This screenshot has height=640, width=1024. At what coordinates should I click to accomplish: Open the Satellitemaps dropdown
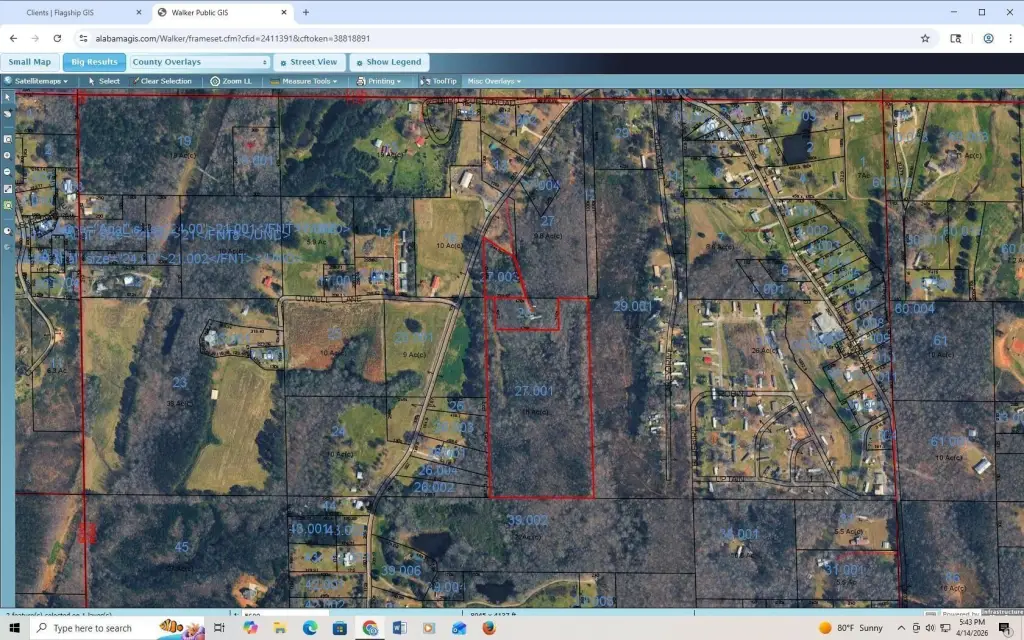click(x=36, y=81)
